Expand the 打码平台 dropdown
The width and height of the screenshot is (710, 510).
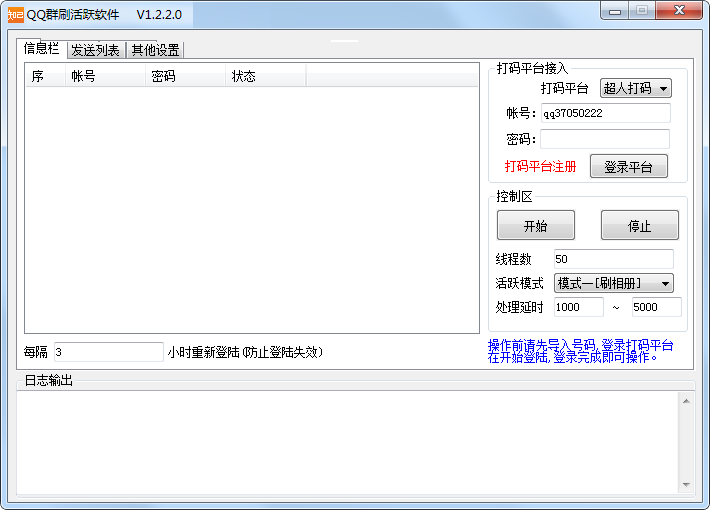click(x=635, y=88)
